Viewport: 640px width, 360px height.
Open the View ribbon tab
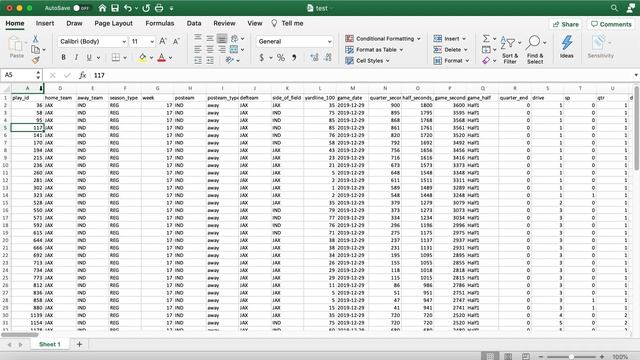255,23
